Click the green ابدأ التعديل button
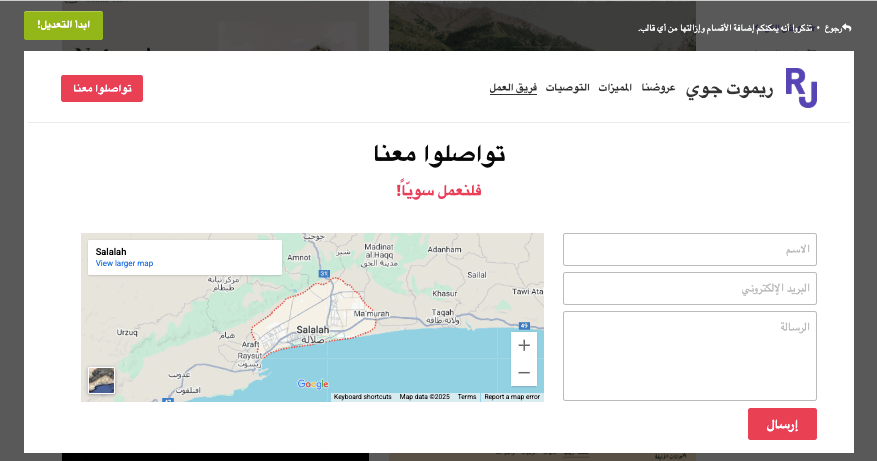Screen dimensions: 877x461 coord(63,25)
